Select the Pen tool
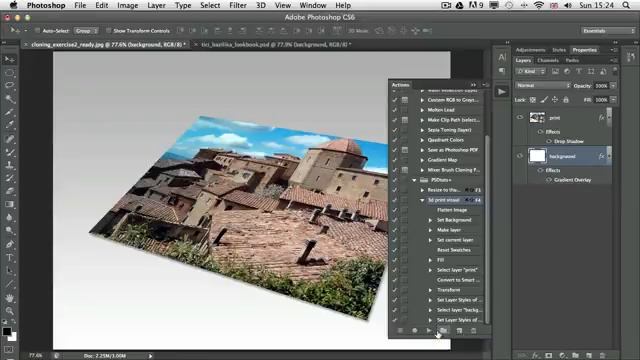This screenshot has height=360, width=640. click(9, 244)
